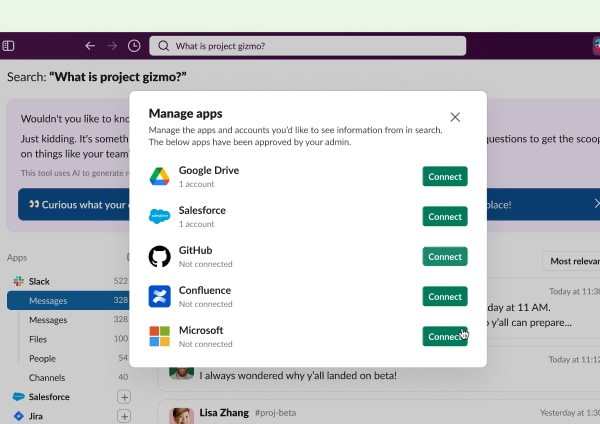Open history via the clock icon
The image size is (600, 424).
(134, 46)
